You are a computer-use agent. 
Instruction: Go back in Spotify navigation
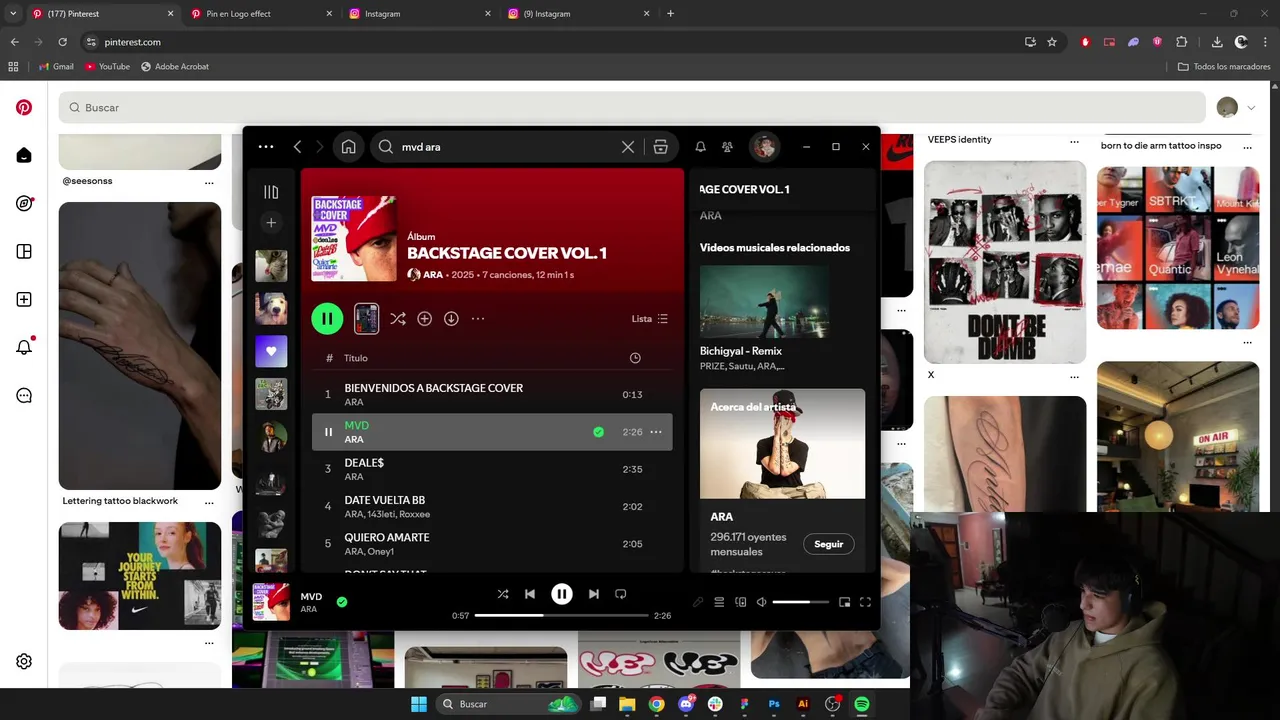pyautogui.click(x=297, y=147)
